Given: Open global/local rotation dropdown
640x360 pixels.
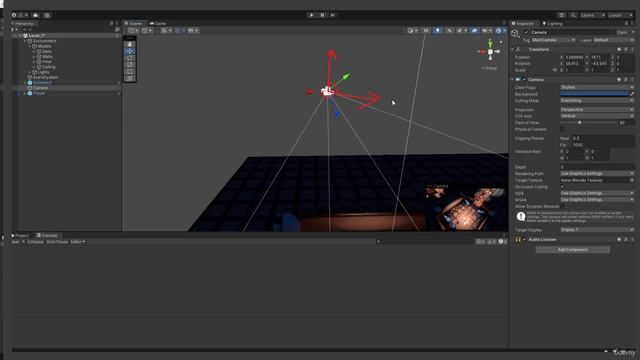Looking at the screenshot, I should (x=147, y=31).
